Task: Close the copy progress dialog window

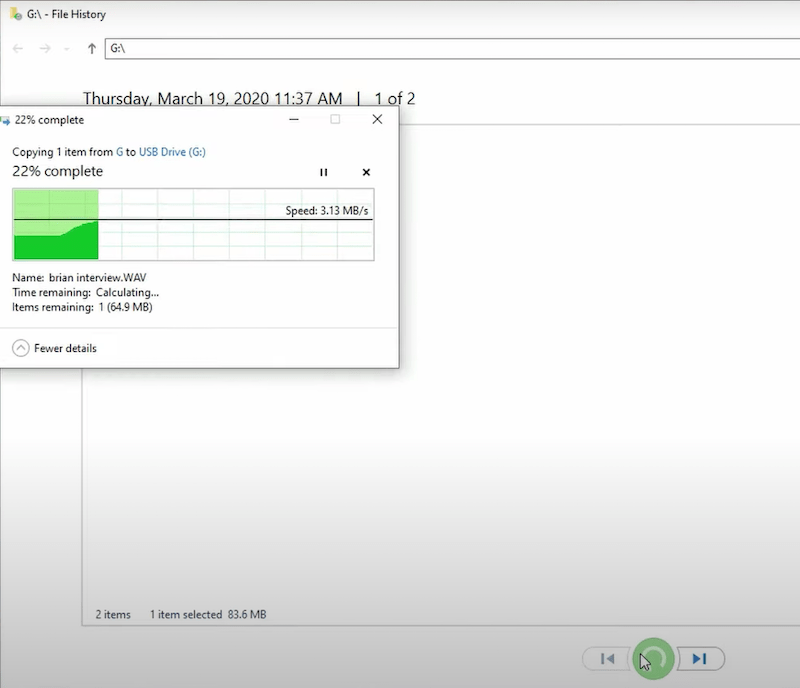Action: tap(377, 119)
